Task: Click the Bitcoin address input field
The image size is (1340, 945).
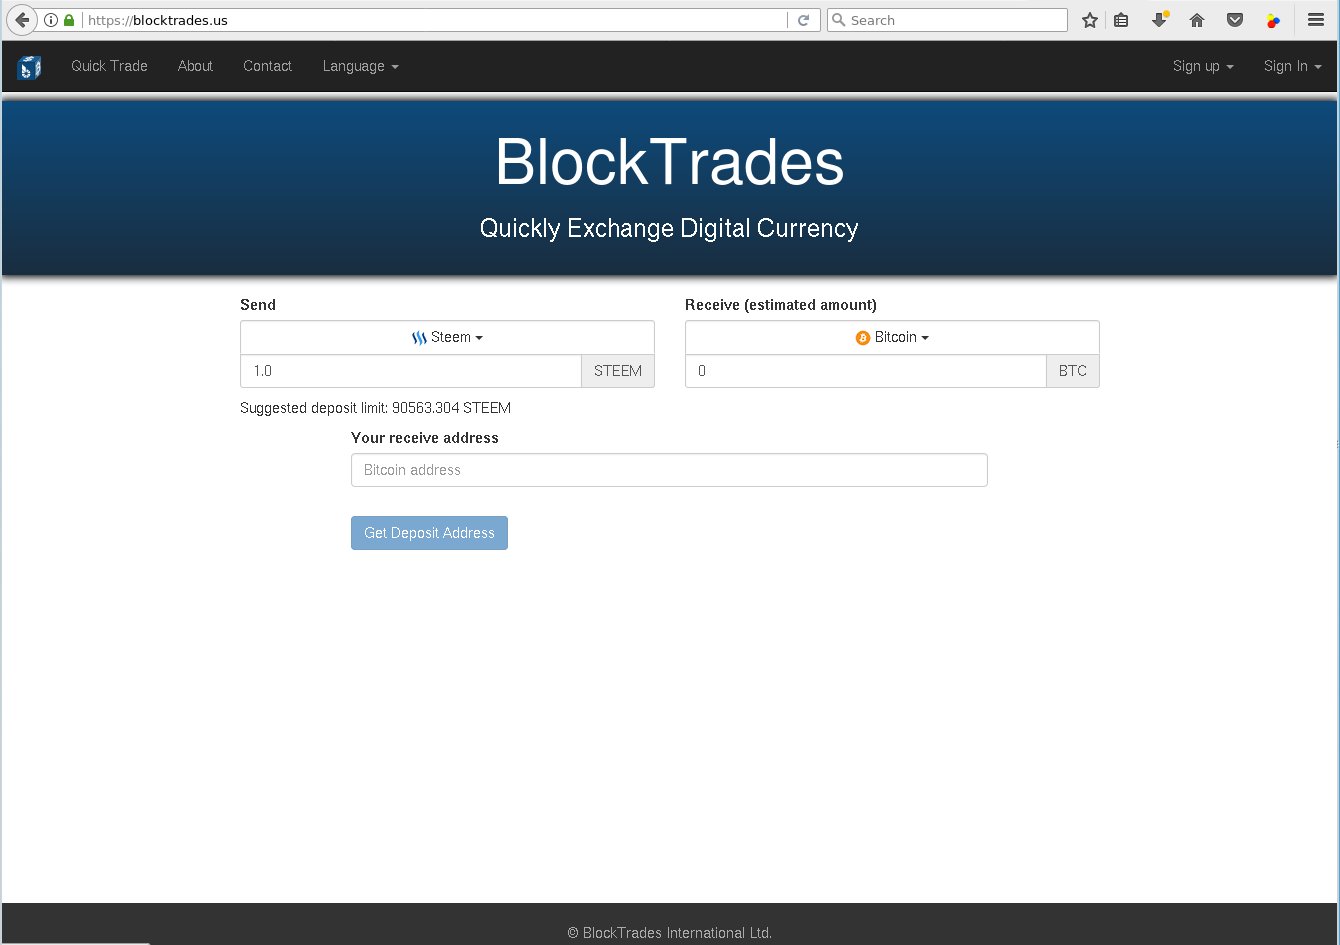Action: point(669,470)
